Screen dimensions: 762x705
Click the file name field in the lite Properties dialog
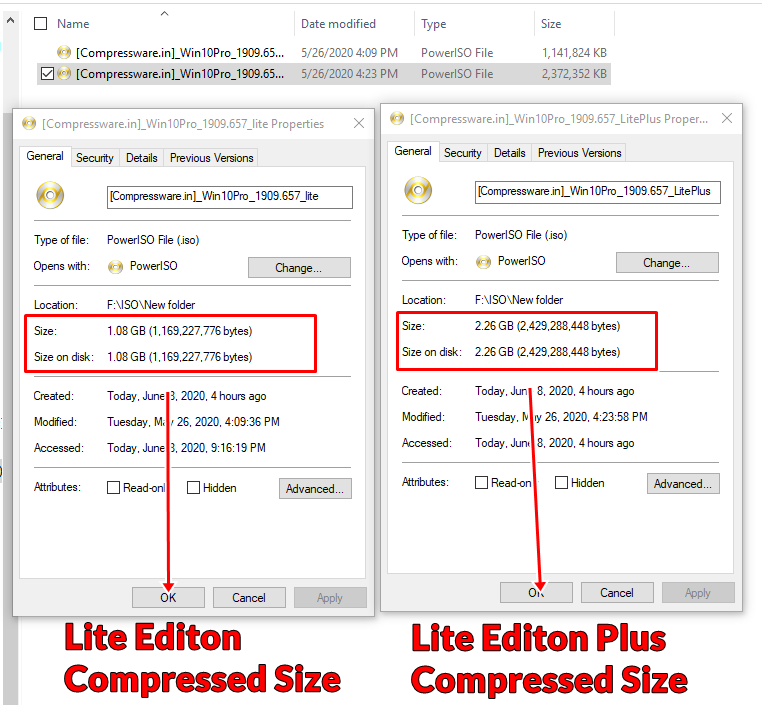pos(229,197)
